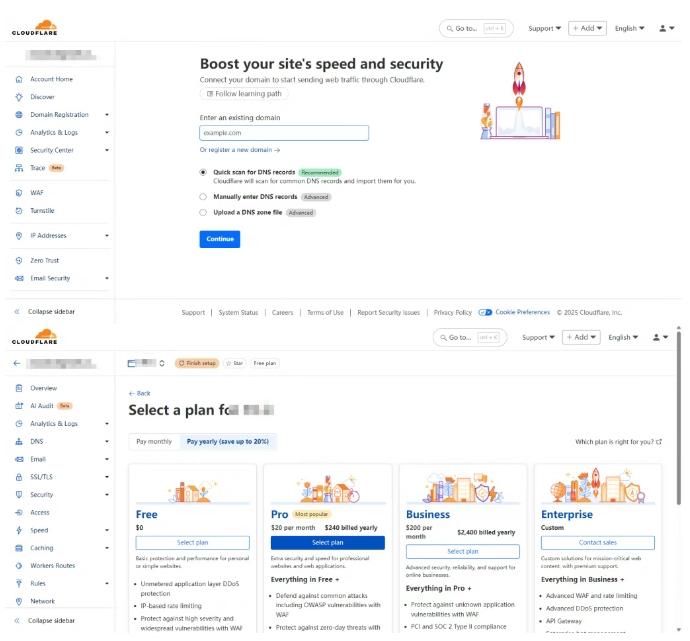Open the Support footer link
Image resolution: width=690 pixels, height=641 pixels.
click(193, 313)
